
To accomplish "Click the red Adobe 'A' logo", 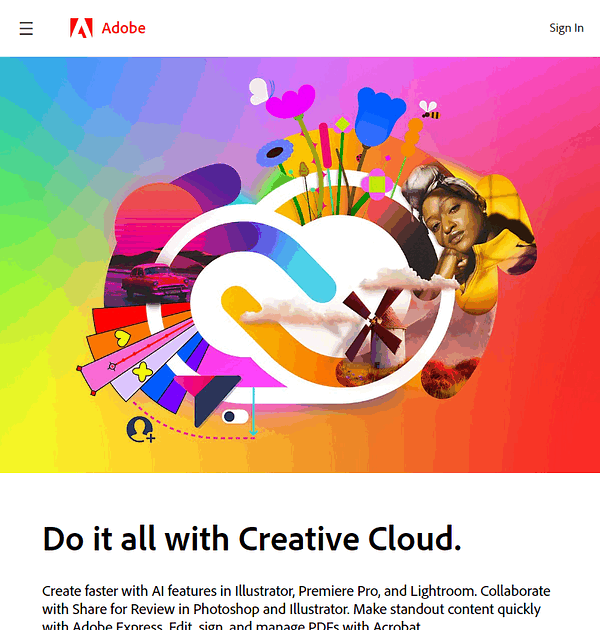I will (x=81, y=28).
